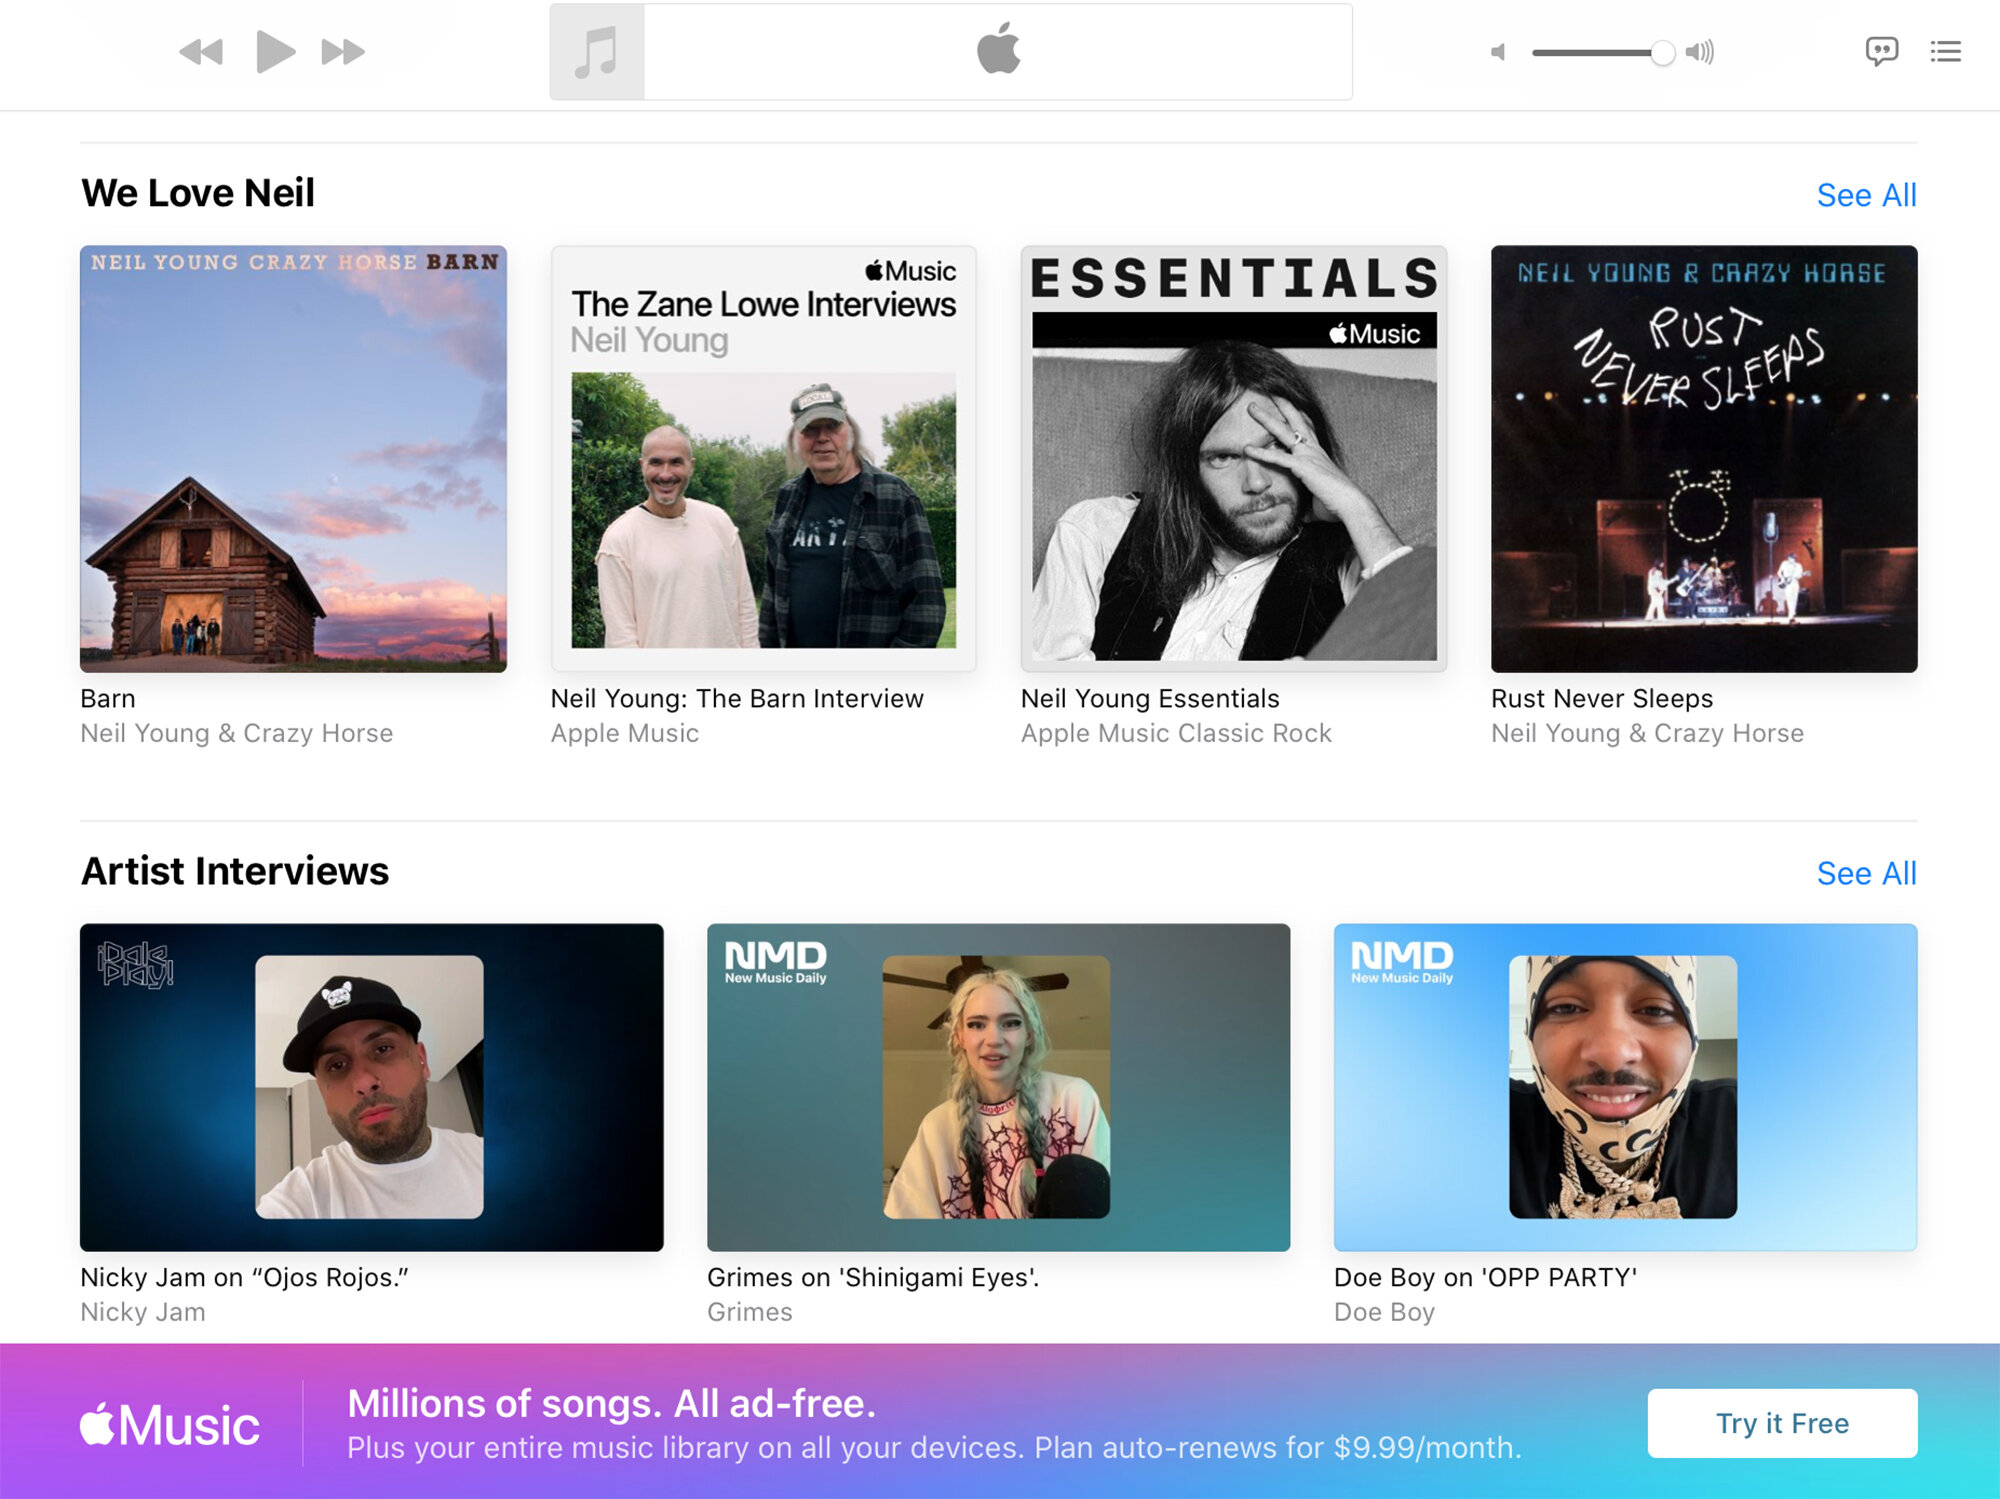
Task: Click the music note artwork placeholder
Action: click(x=597, y=52)
